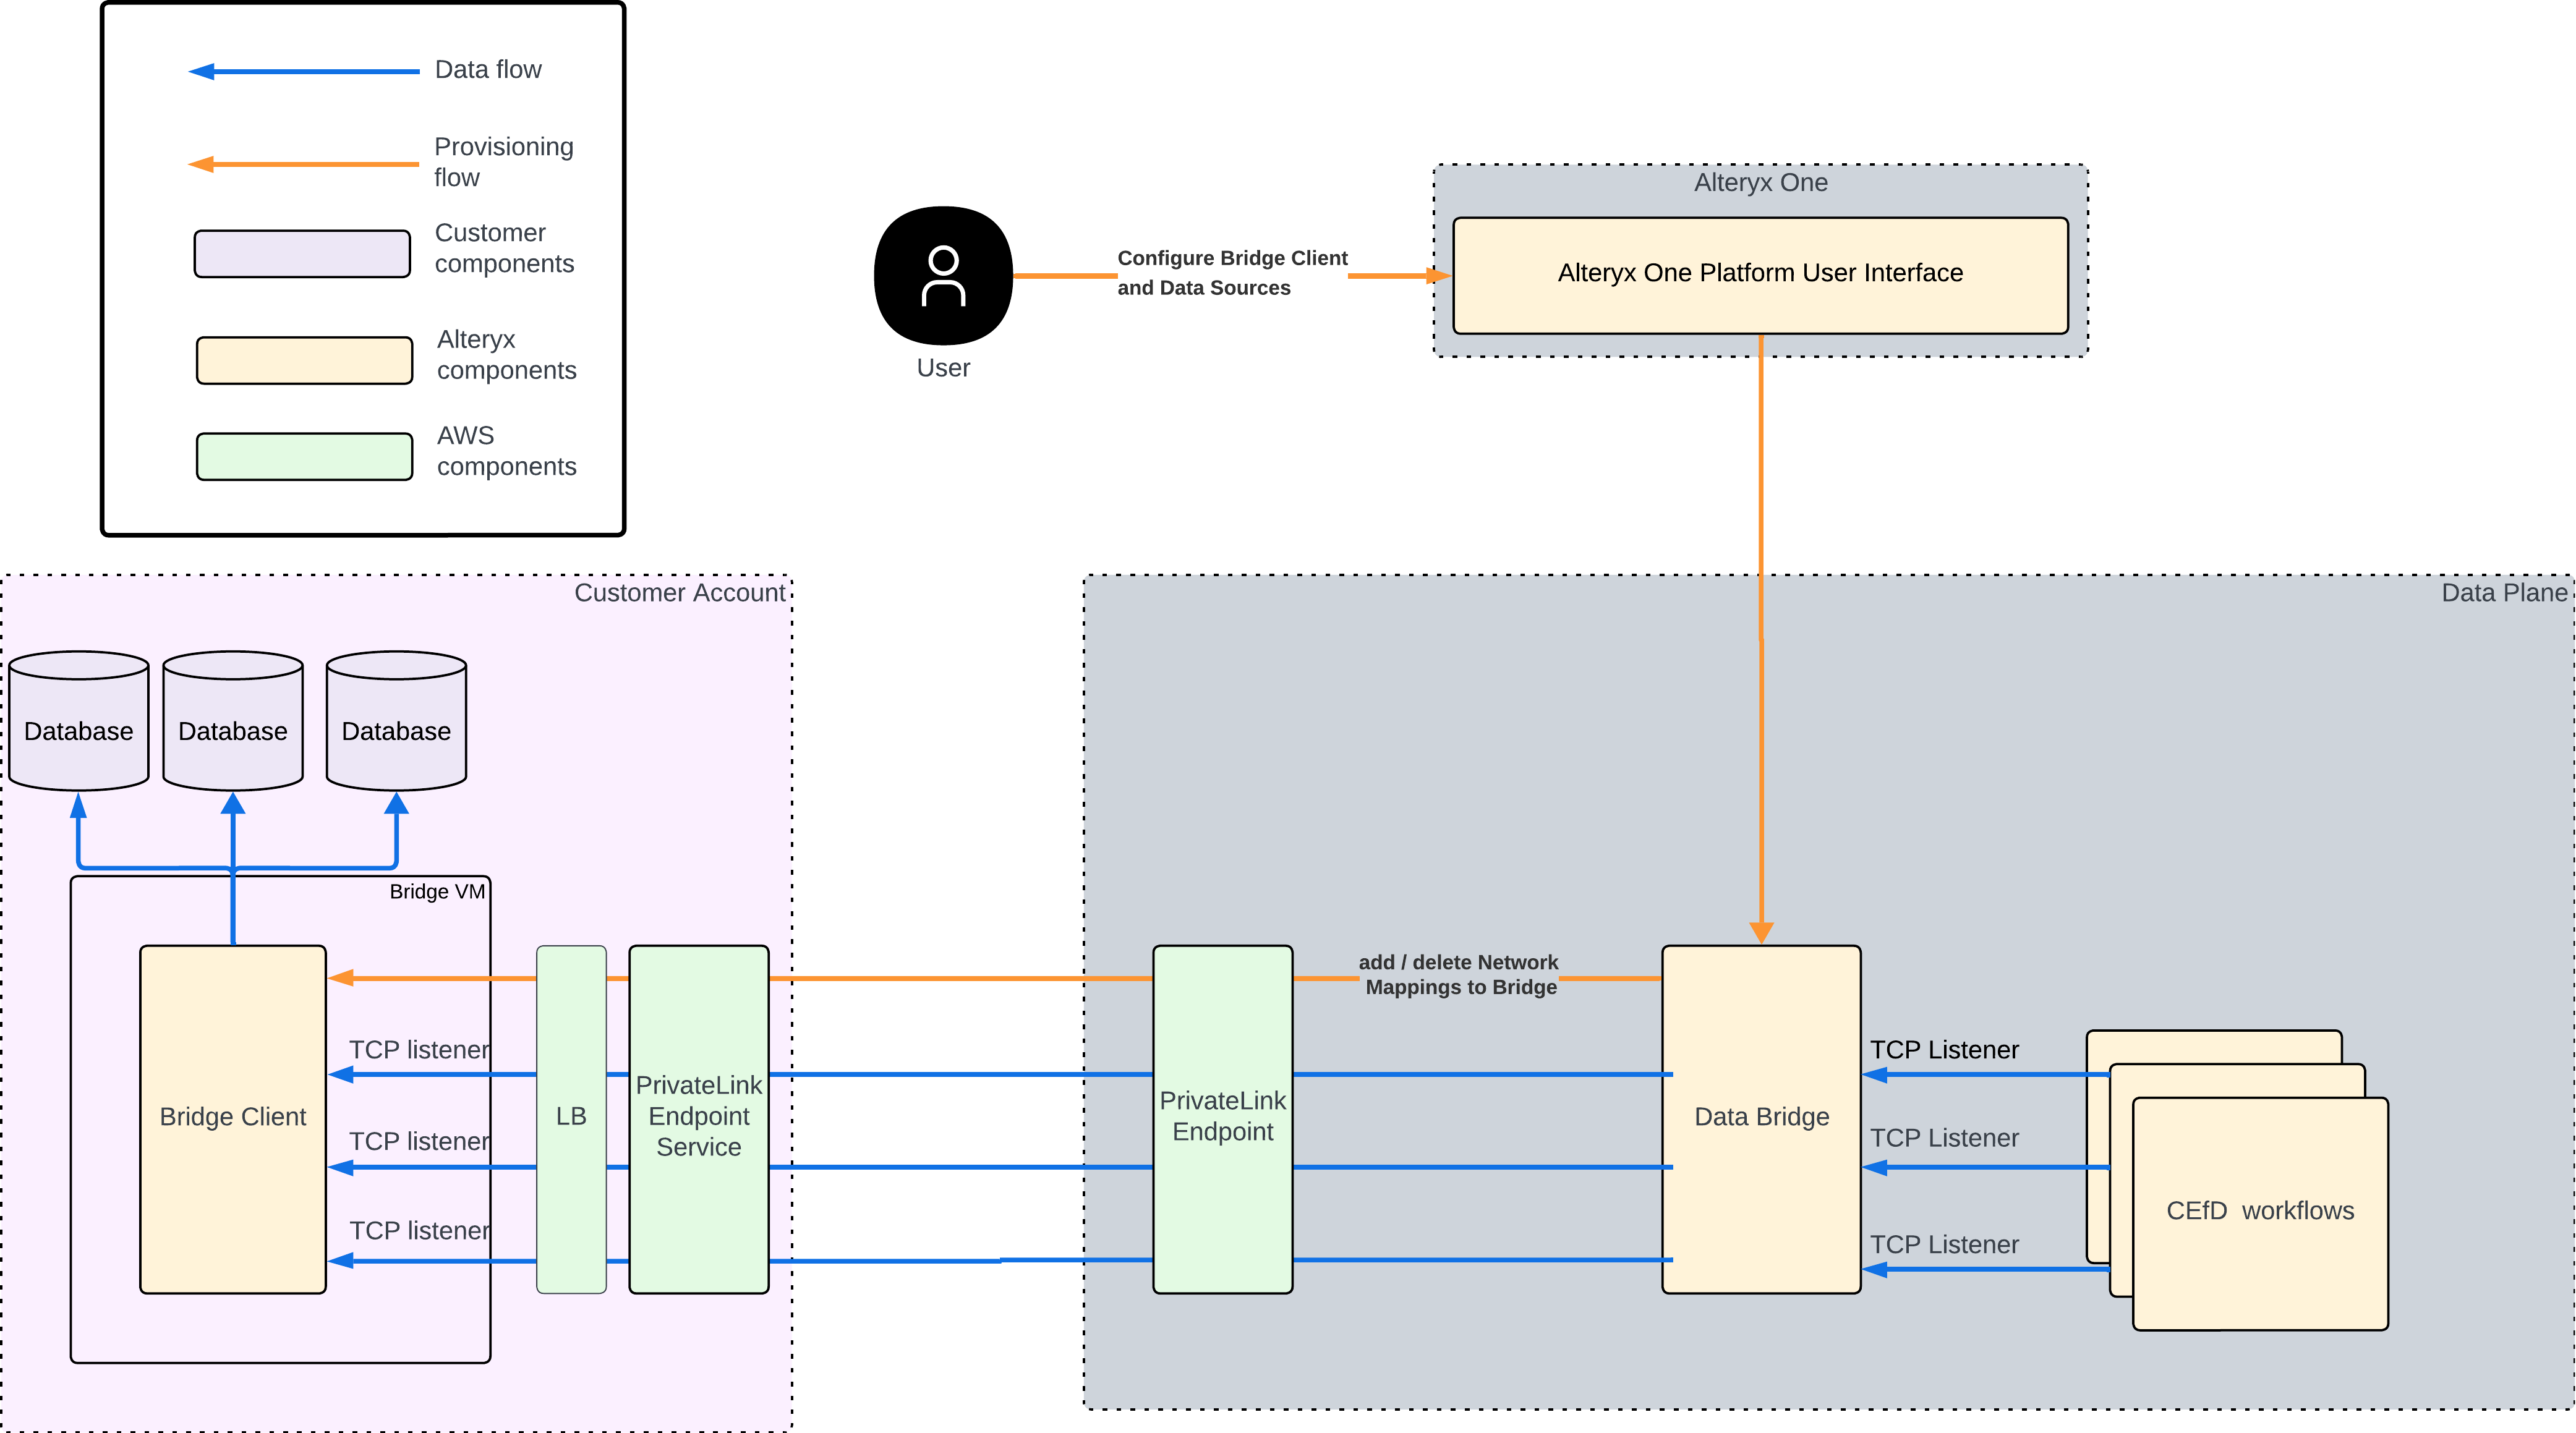Click the AWS components legend swatch
This screenshot has width=2576, height=1433.
(x=304, y=456)
